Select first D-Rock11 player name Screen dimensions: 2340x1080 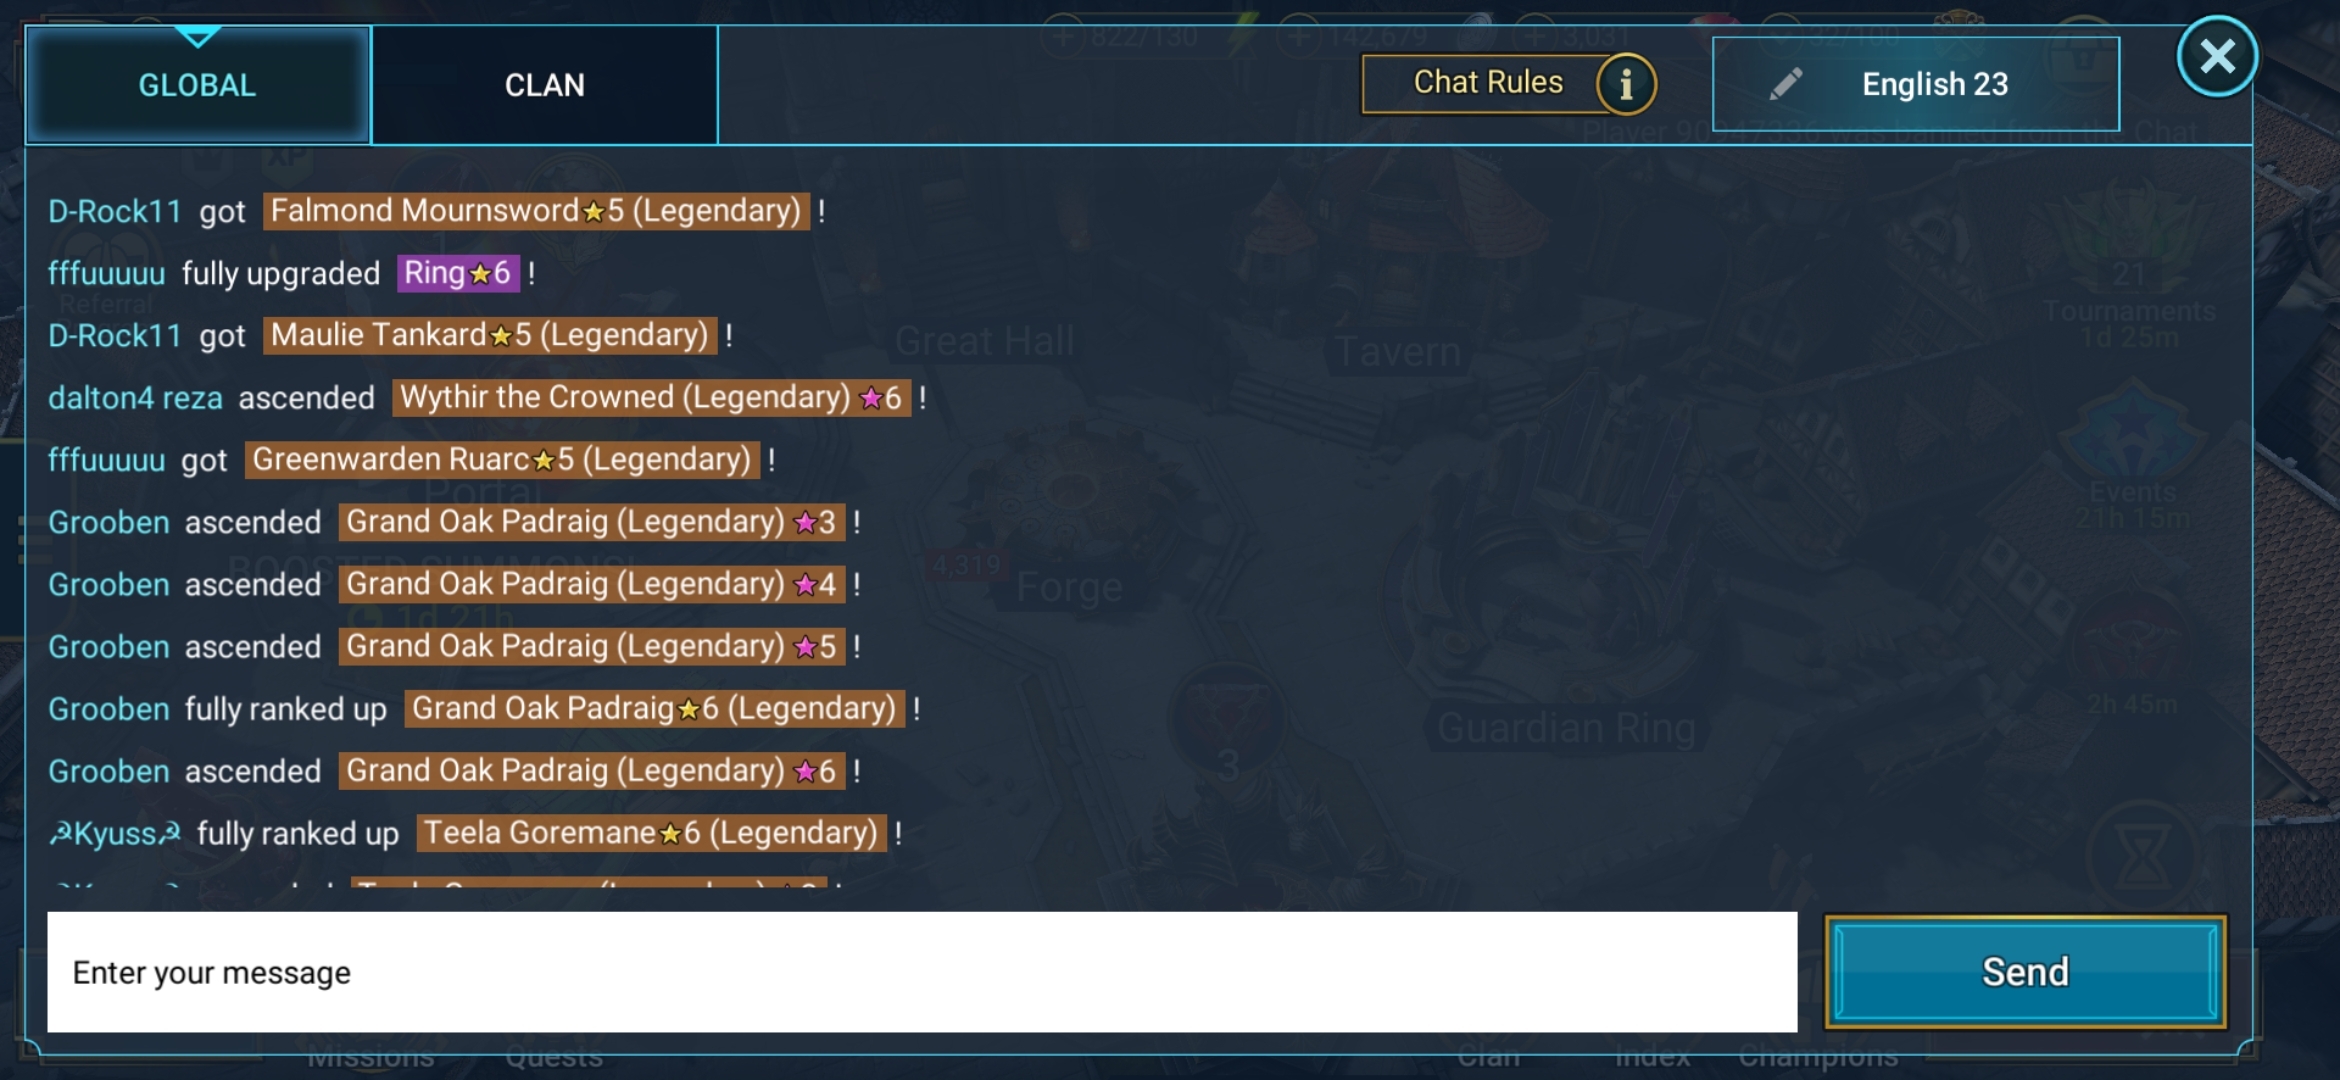click(x=115, y=211)
